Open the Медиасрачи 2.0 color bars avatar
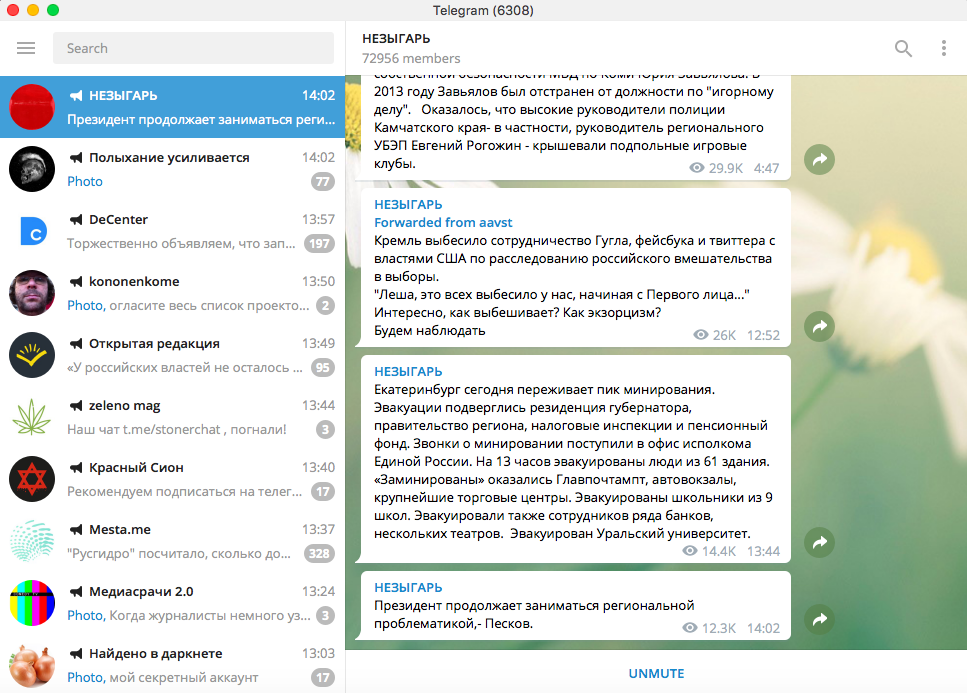This screenshot has width=967, height=693. (x=32, y=603)
